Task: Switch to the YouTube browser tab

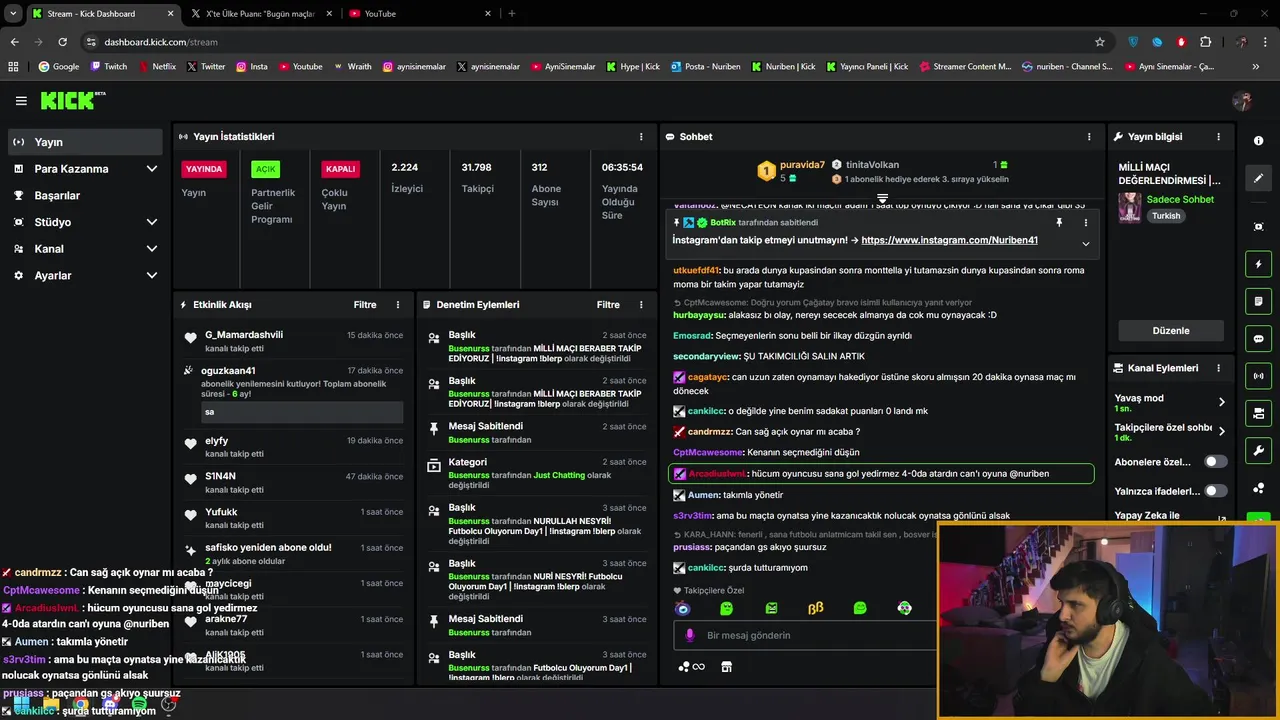Action: tap(418, 14)
